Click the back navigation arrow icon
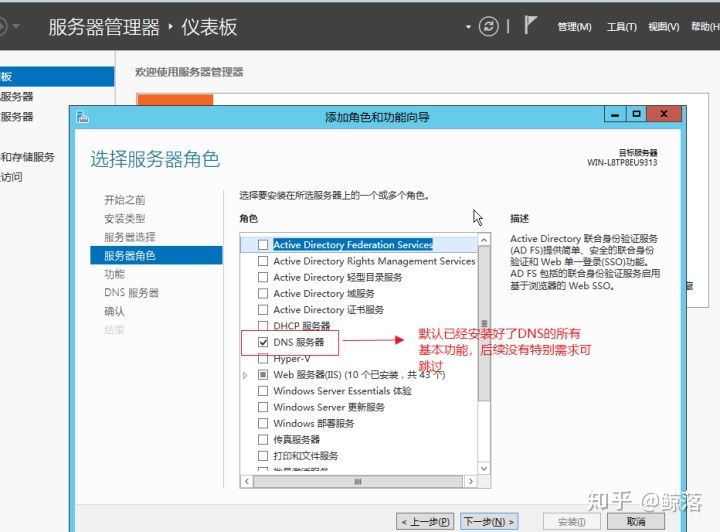The image size is (720, 532). click(2, 26)
